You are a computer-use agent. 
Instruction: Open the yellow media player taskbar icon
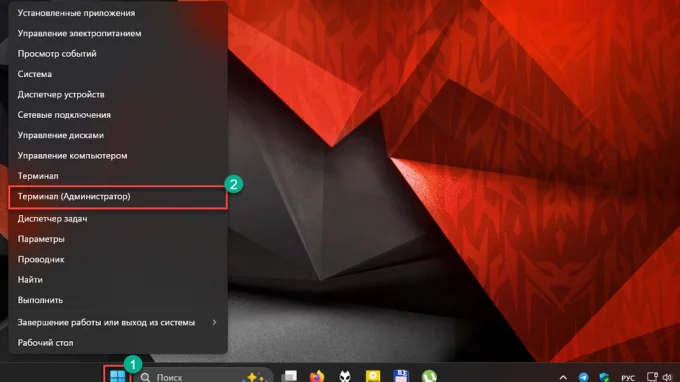[373, 376]
